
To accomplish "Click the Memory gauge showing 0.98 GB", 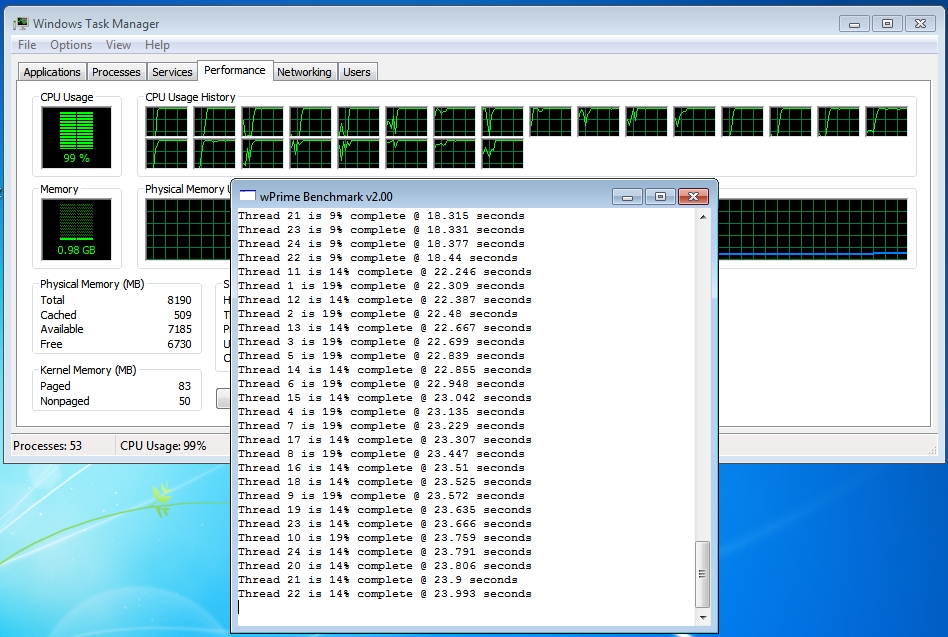I will click(77, 229).
